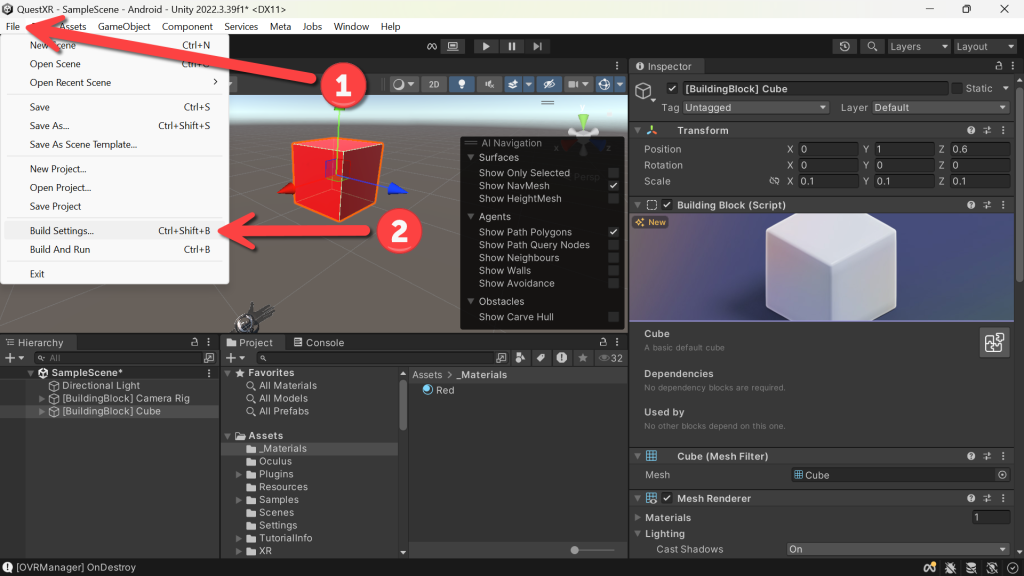Screen dimensions: 1024x576
Task: Click Search by Label tag icon
Action: point(541,358)
